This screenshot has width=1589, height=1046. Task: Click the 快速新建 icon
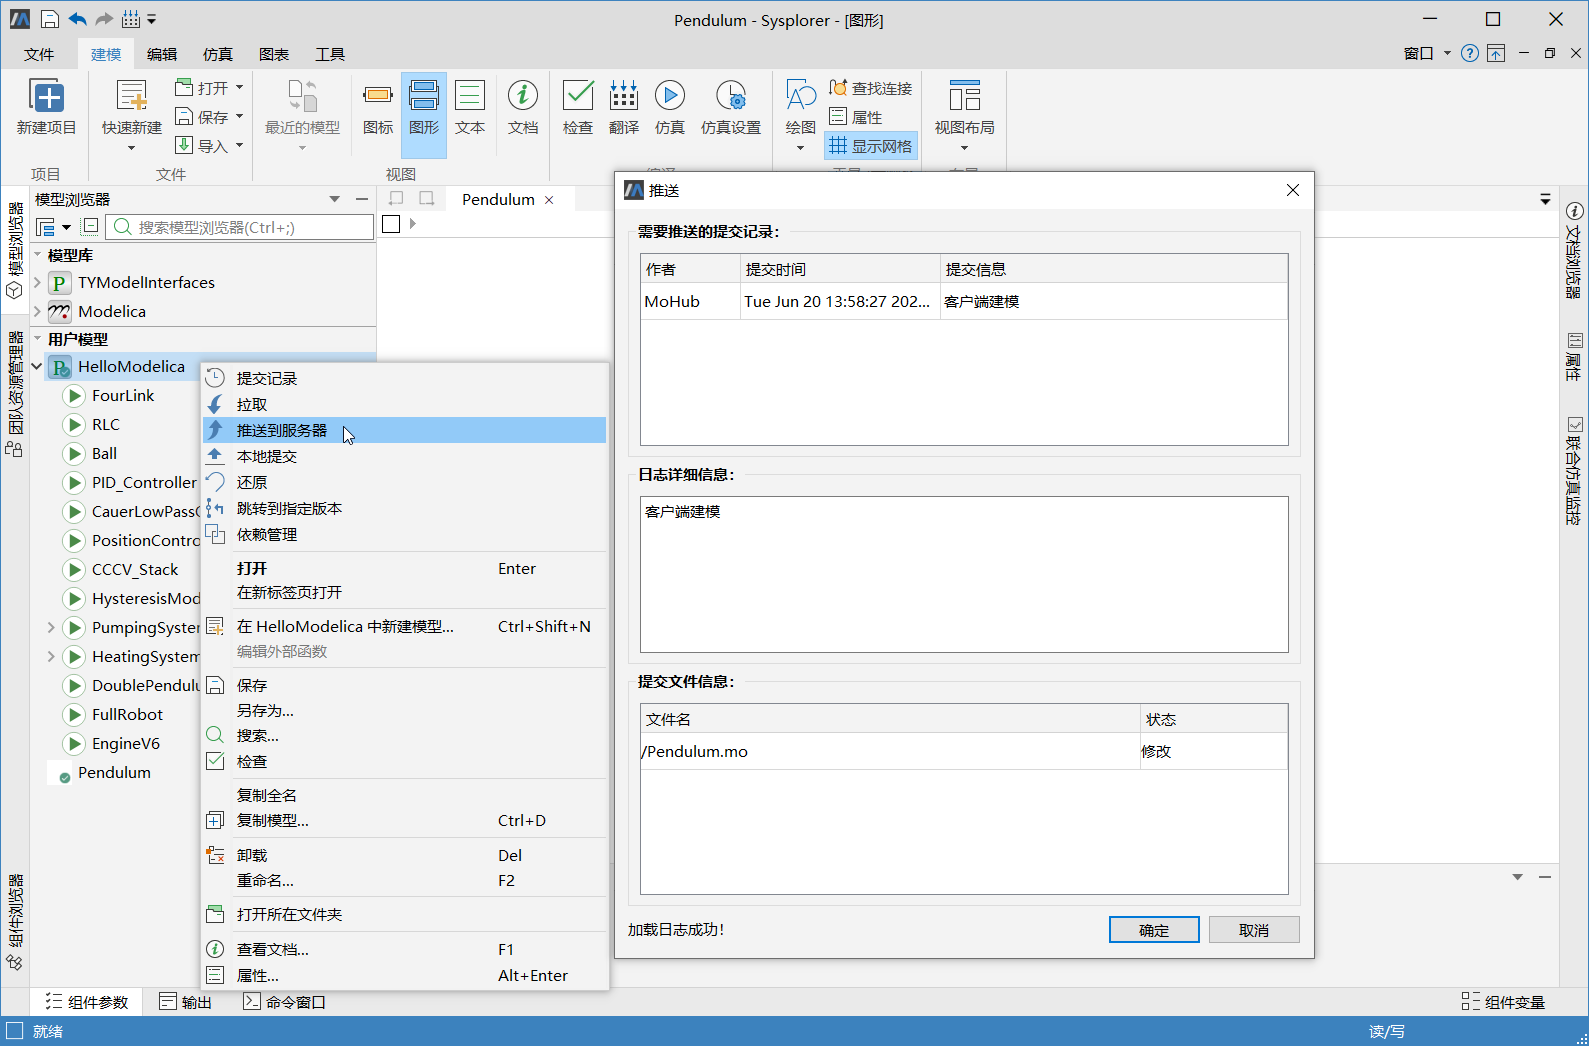click(x=132, y=96)
